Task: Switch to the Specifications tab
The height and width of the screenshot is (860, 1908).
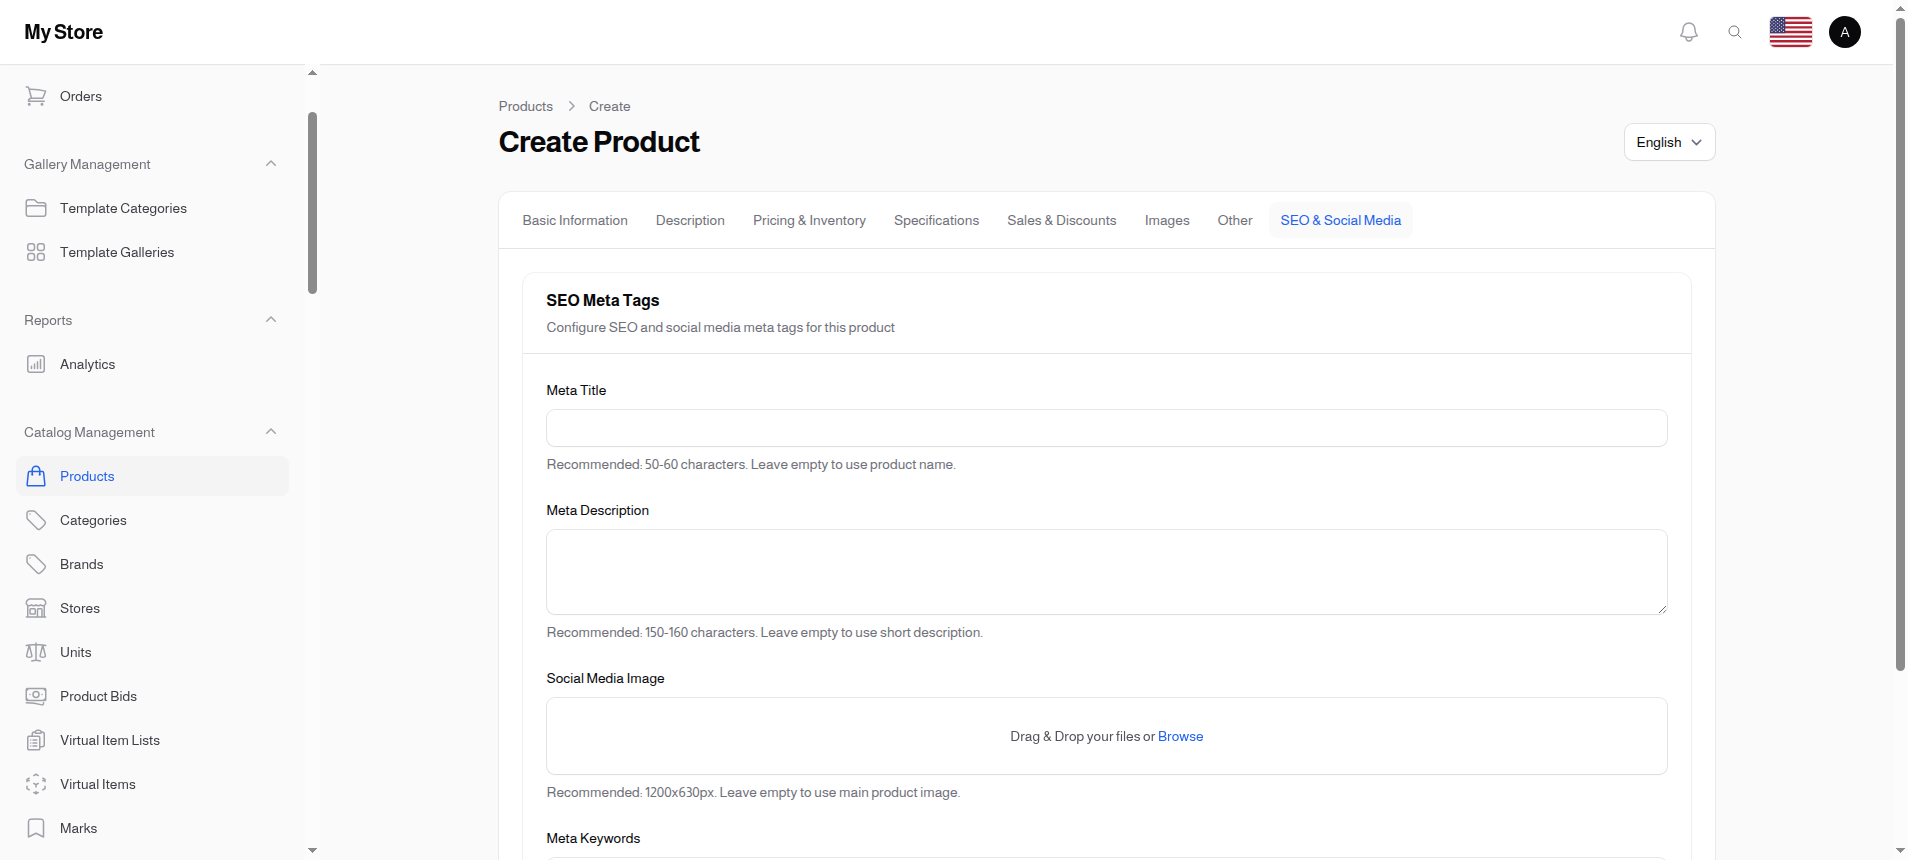Action: [936, 220]
